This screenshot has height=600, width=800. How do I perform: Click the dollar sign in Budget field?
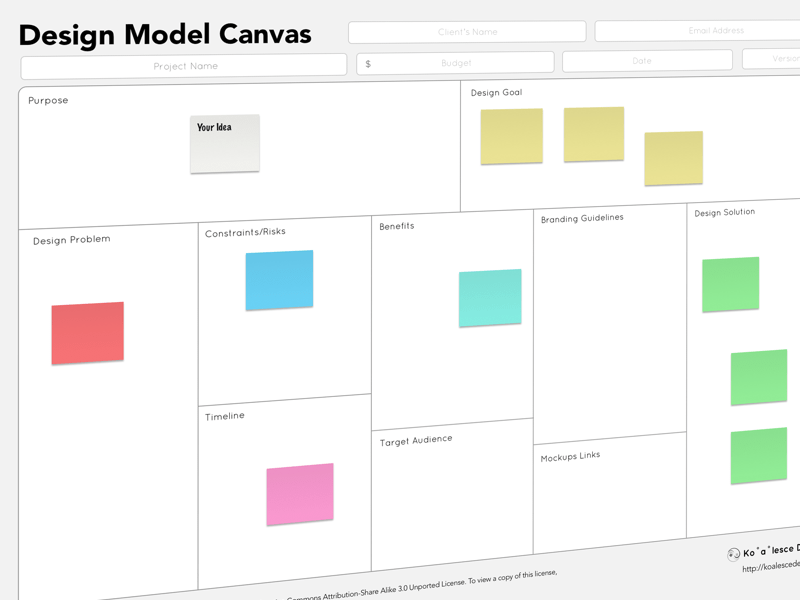[368, 64]
